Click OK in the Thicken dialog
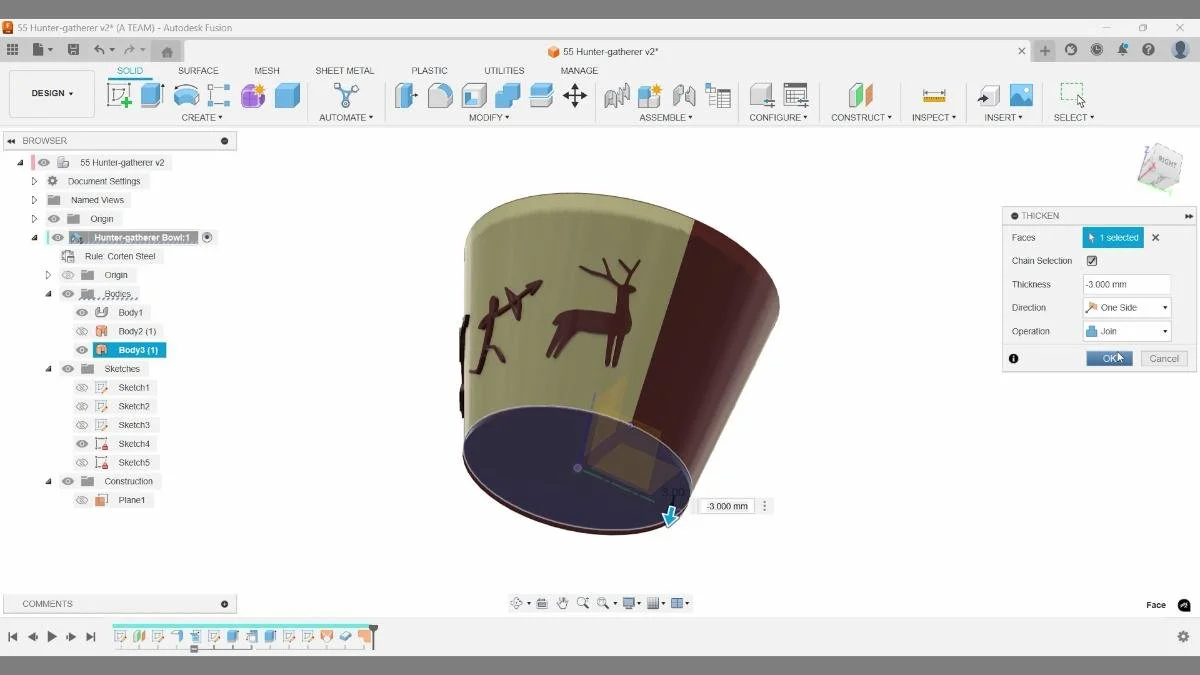The width and height of the screenshot is (1200, 675). pos(1109,358)
